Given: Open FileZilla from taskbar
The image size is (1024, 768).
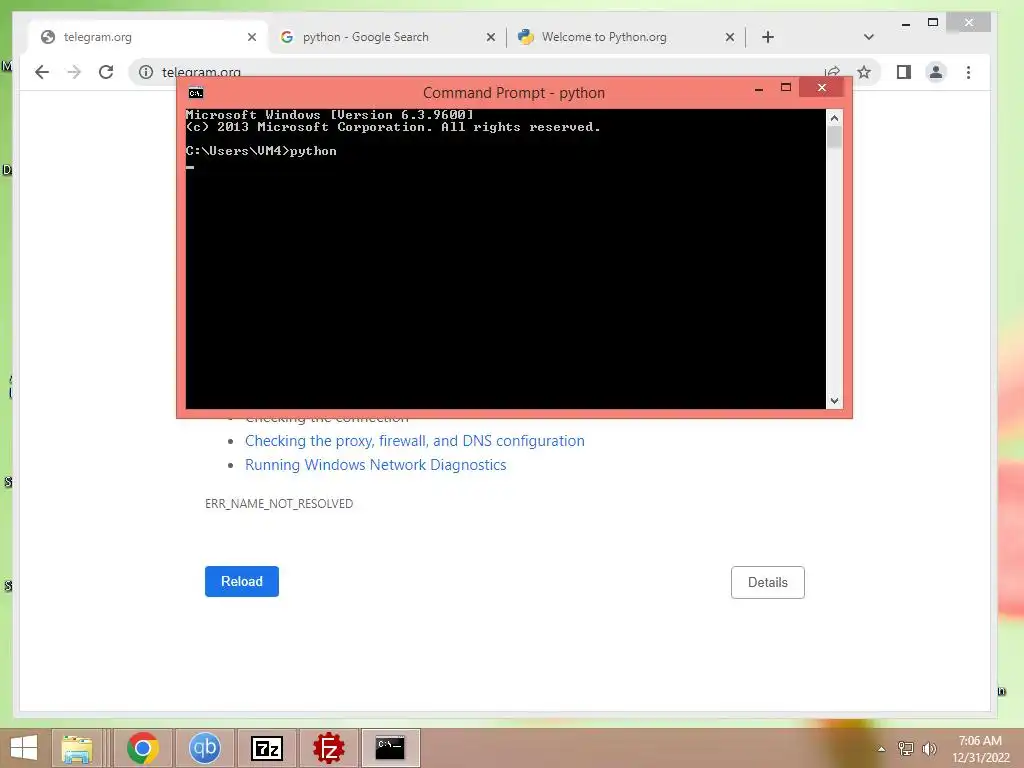Looking at the screenshot, I should (328, 748).
